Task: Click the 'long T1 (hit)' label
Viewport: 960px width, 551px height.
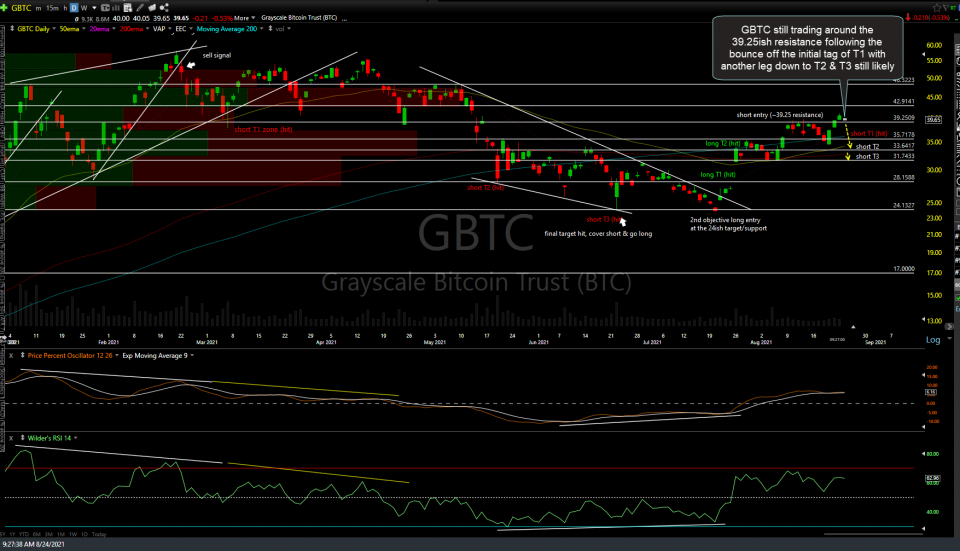Action: [718, 174]
